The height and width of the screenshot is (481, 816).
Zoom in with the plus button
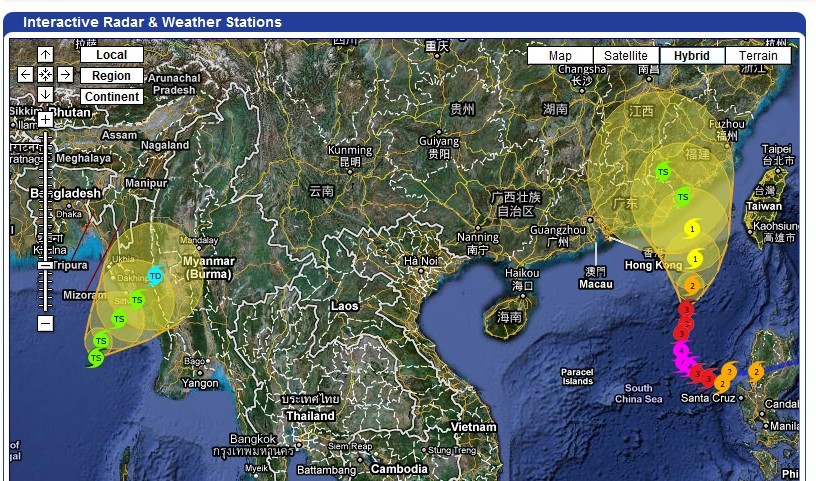[45, 119]
